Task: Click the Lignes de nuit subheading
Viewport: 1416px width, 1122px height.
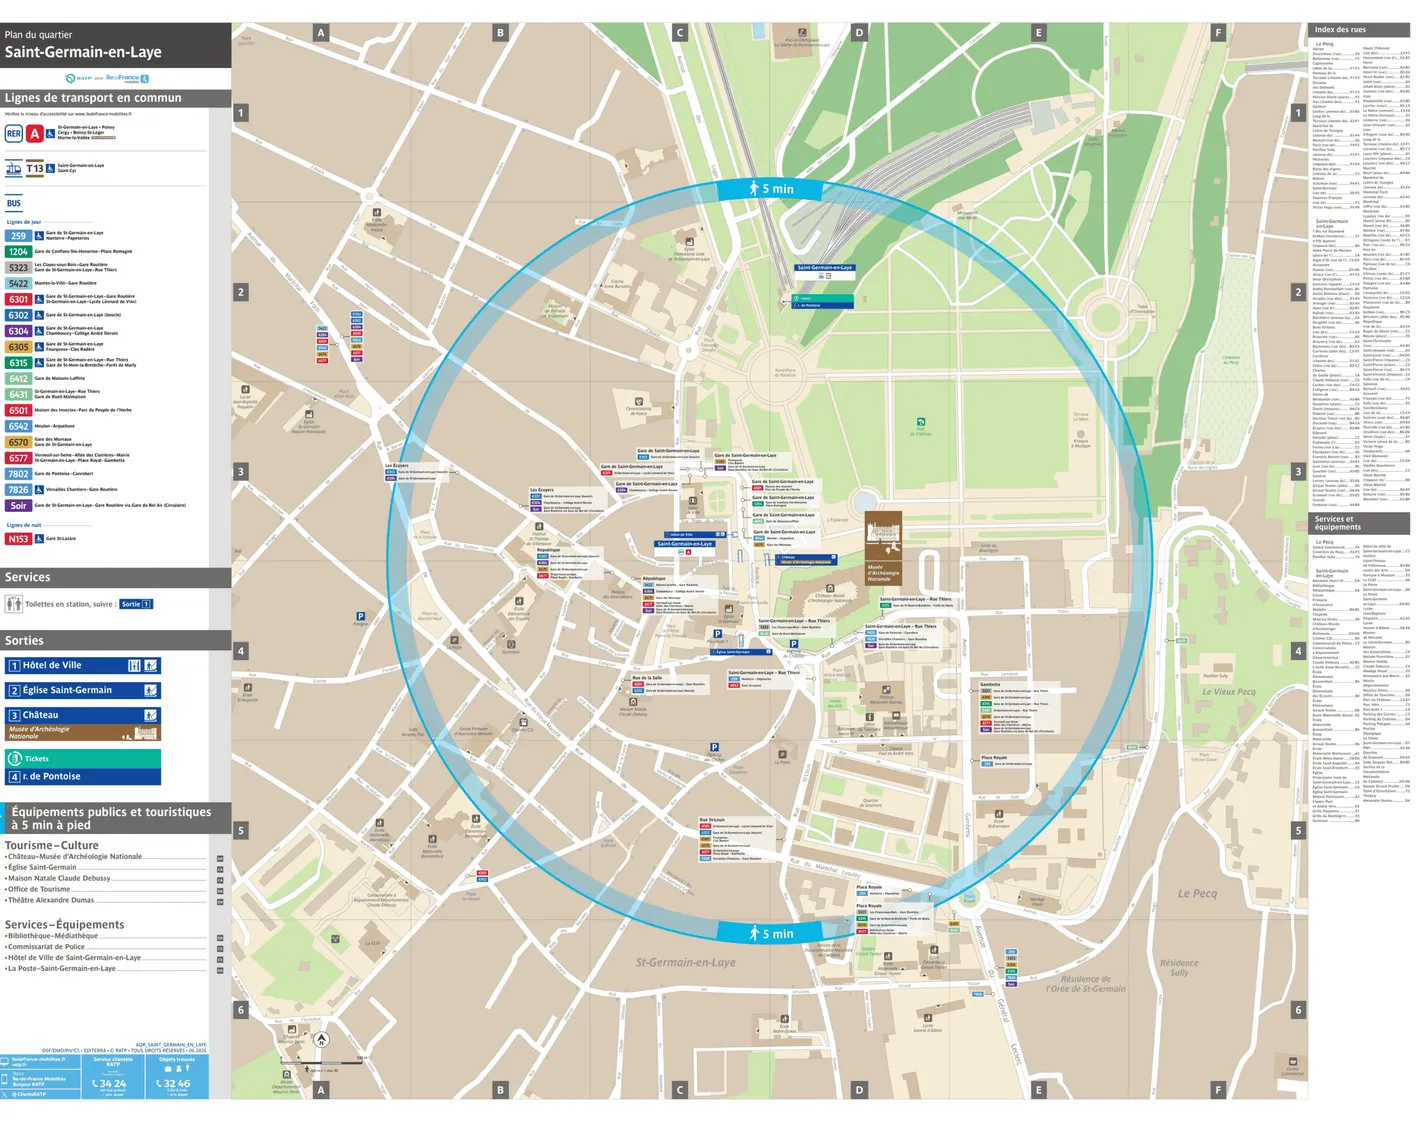Action: [24, 525]
